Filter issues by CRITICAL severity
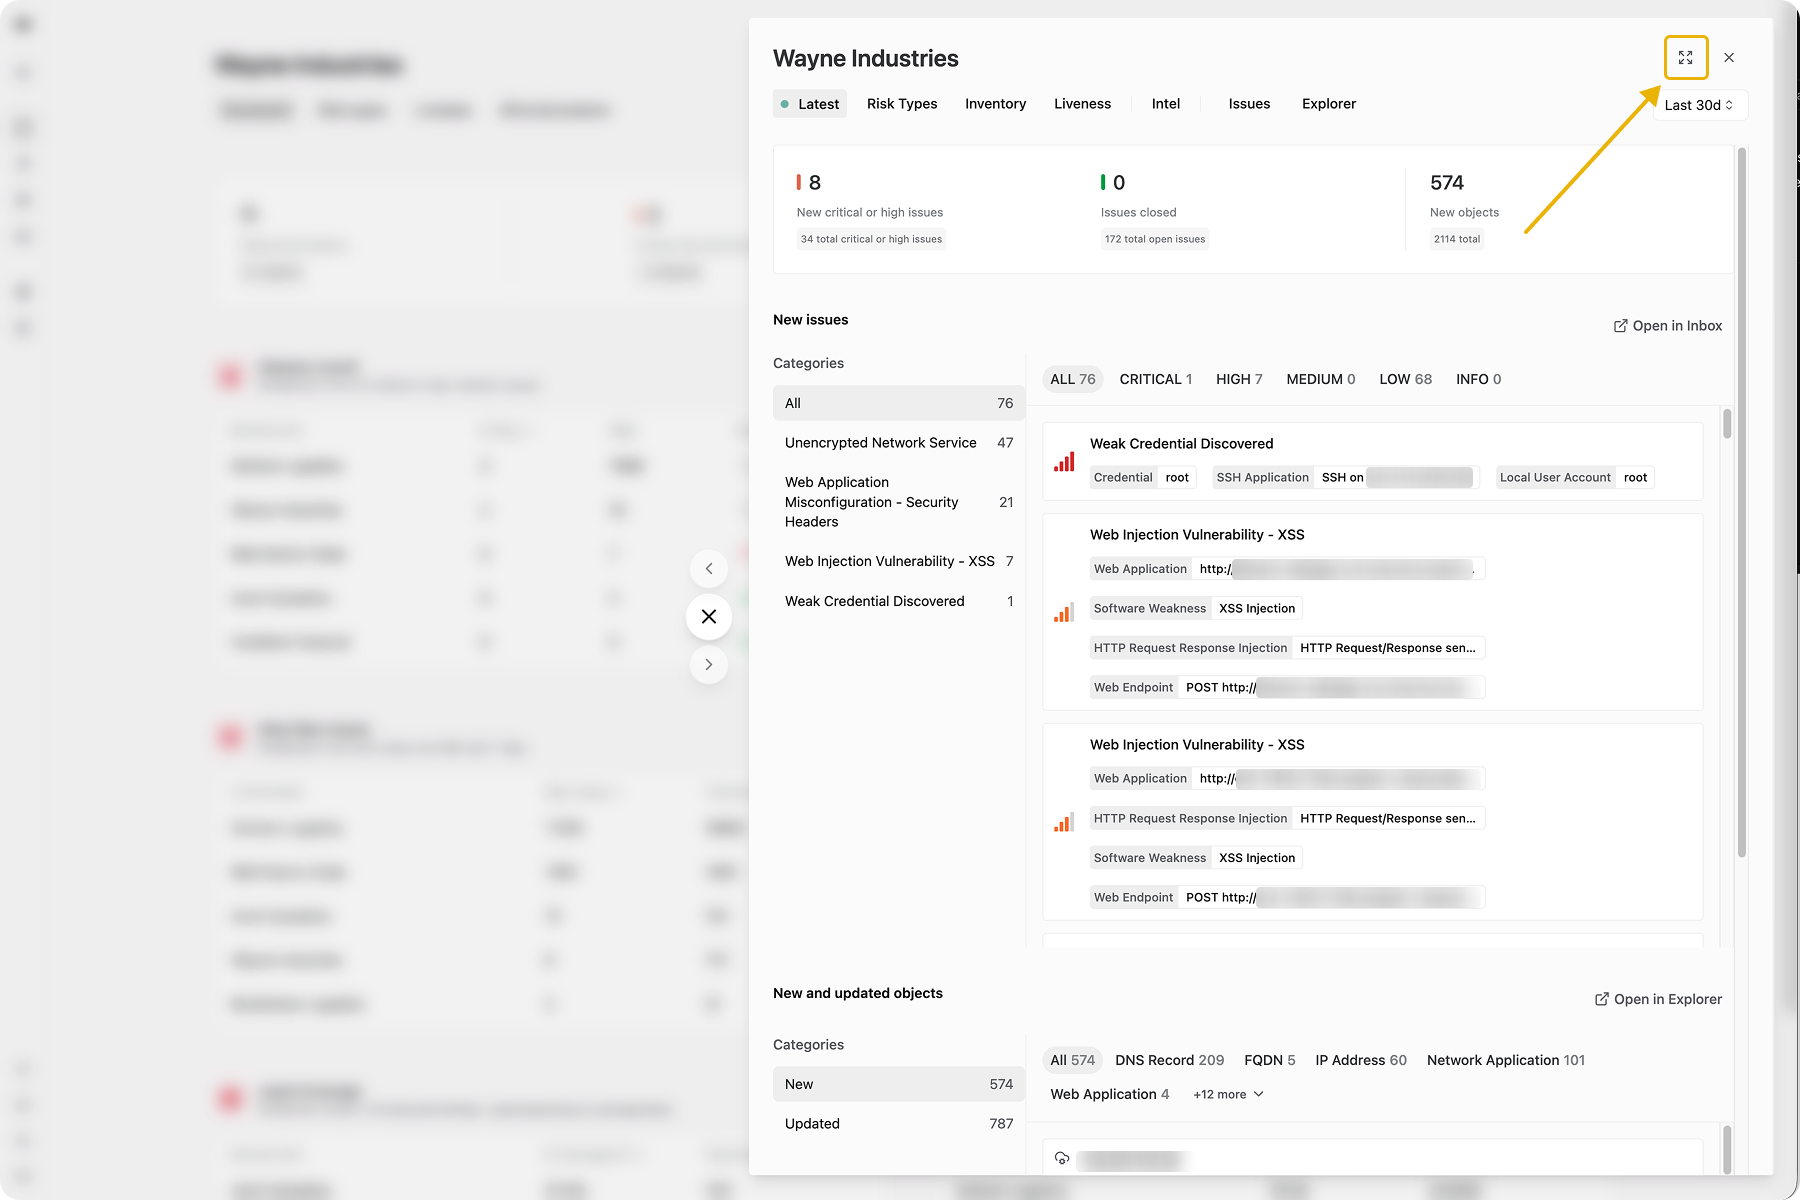Image resolution: width=1800 pixels, height=1200 pixels. 1155,380
